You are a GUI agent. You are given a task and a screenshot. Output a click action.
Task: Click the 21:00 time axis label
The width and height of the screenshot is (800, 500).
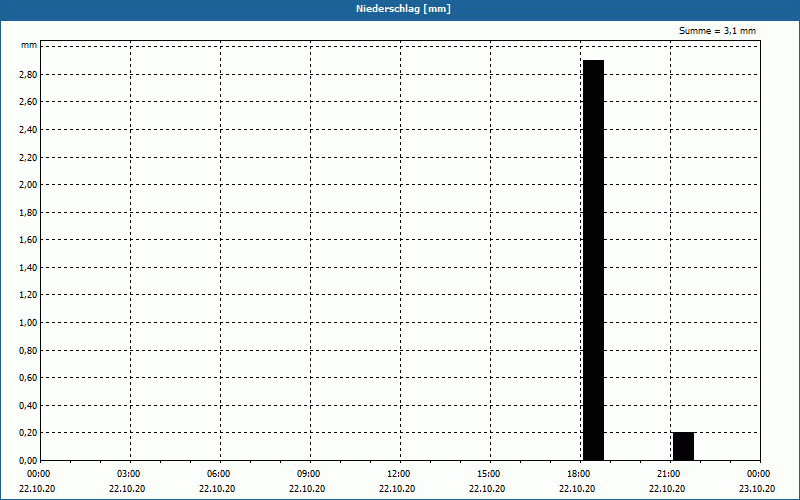pos(669,474)
